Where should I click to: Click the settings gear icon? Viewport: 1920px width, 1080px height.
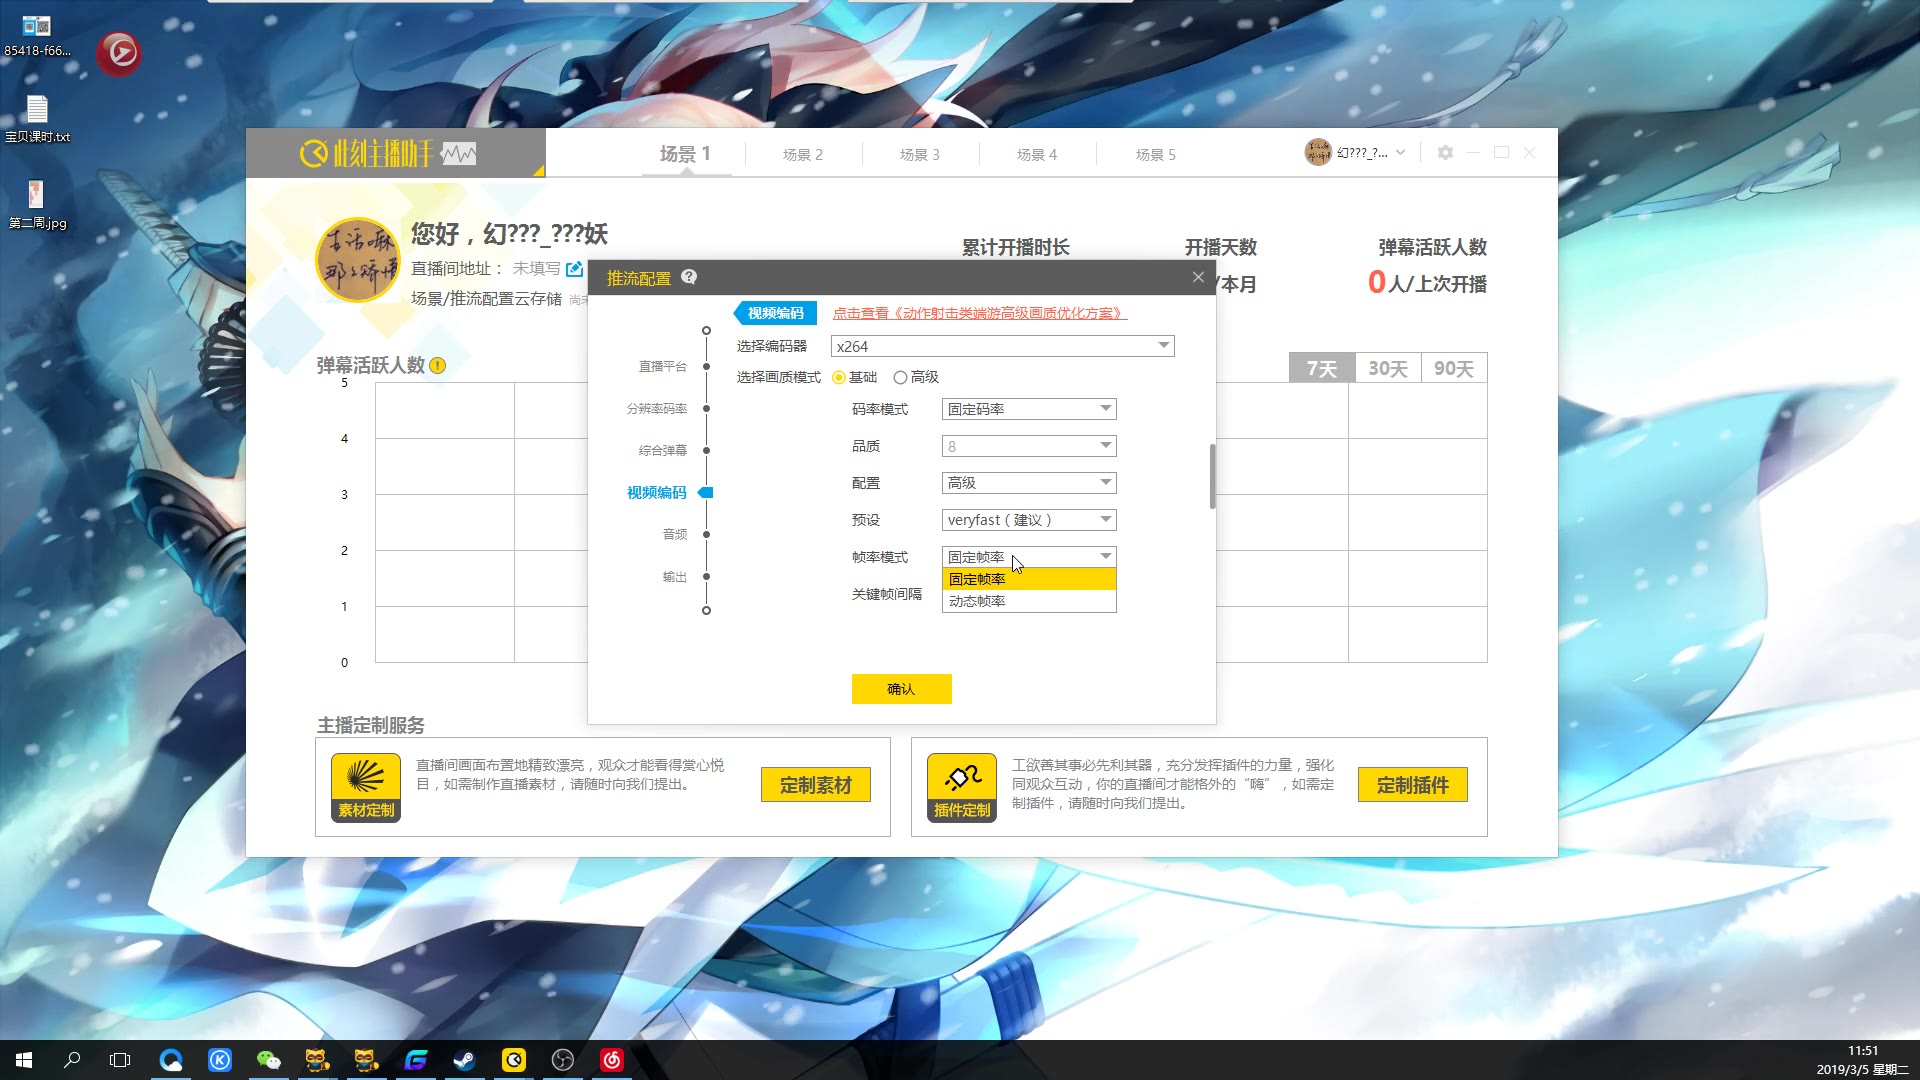(1445, 153)
